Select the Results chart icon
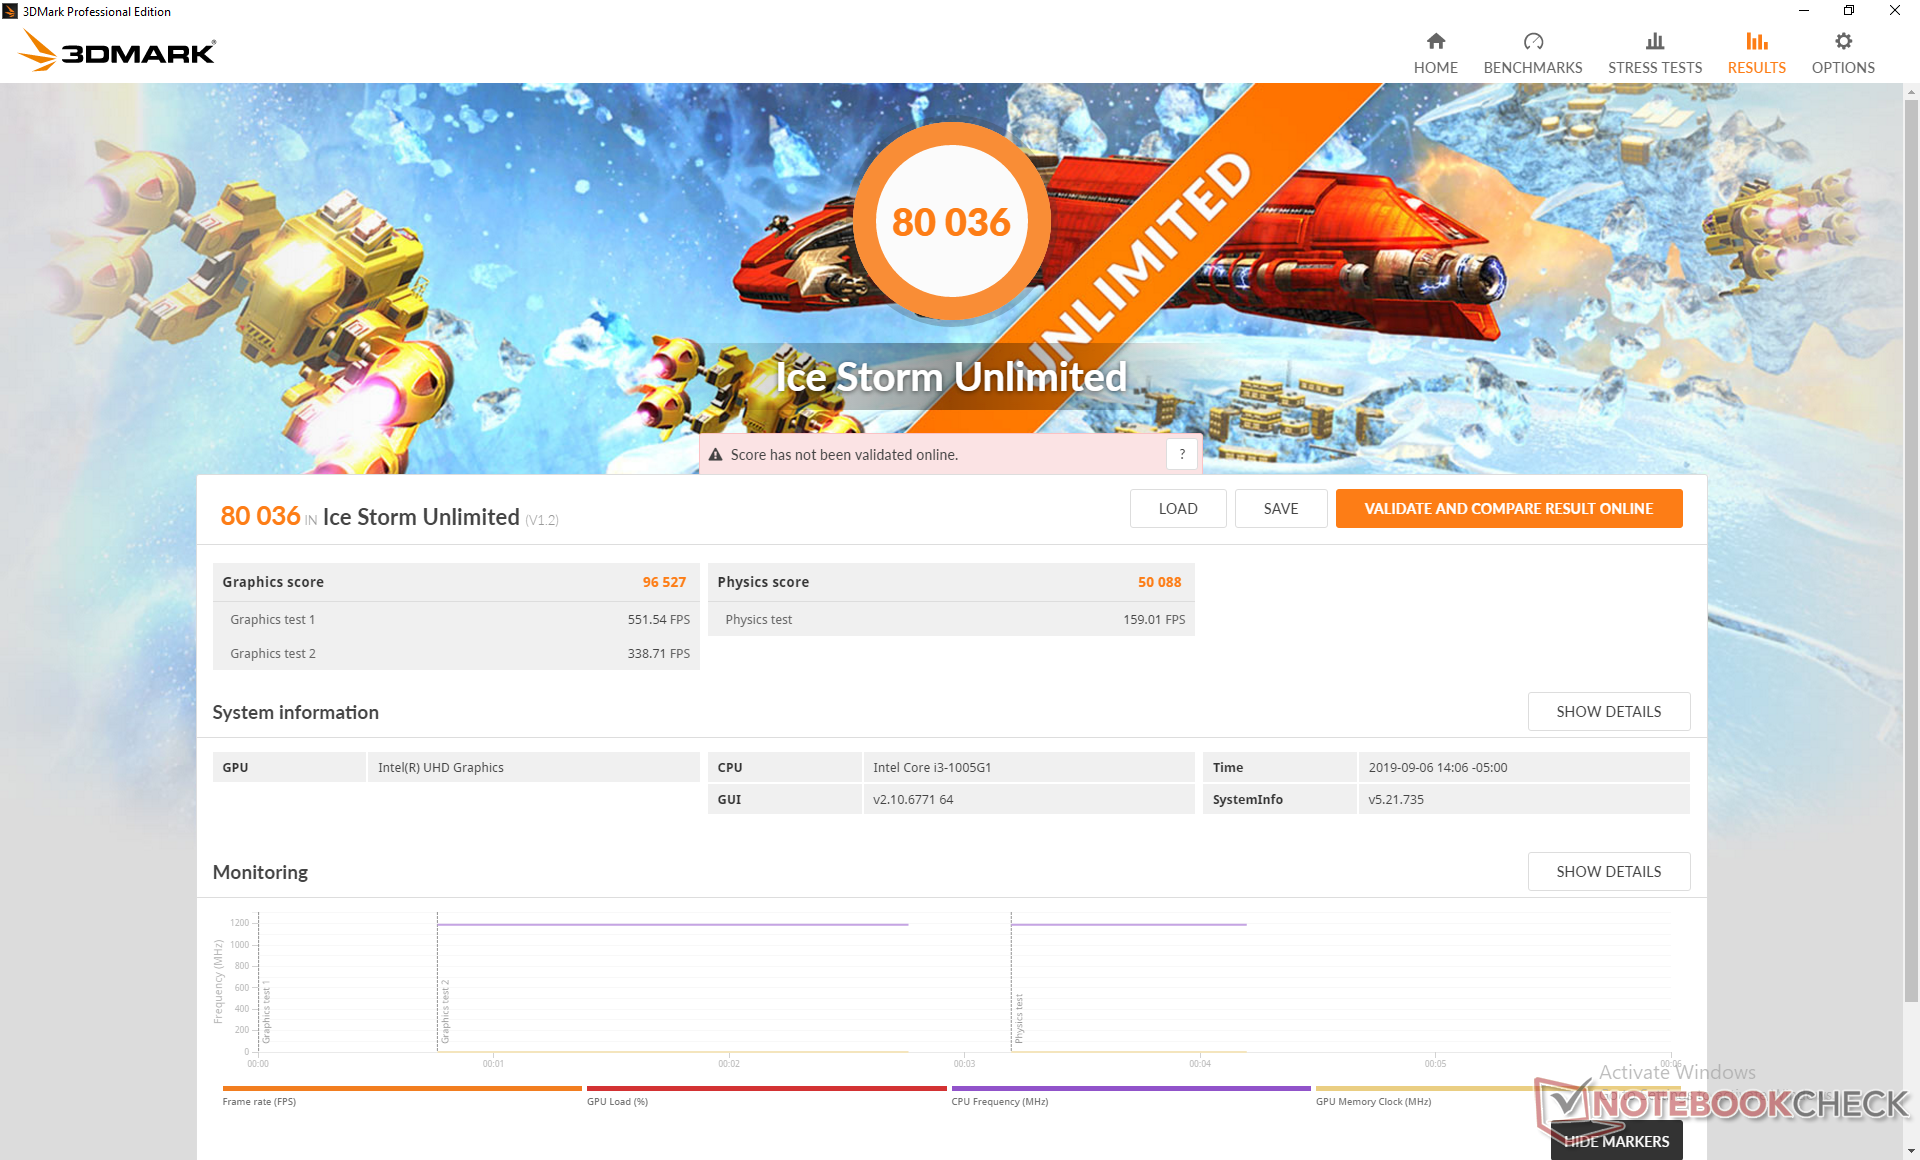Screen dimensions: 1920x1160 (x=1756, y=41)
